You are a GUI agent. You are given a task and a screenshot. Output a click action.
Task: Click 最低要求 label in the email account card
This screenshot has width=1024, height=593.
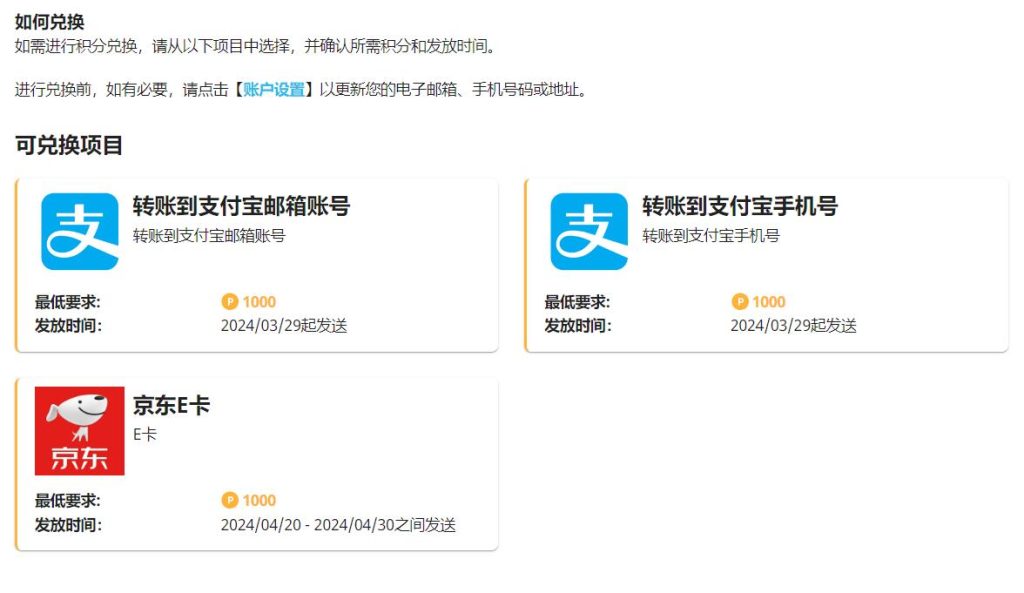coord(67,302)
